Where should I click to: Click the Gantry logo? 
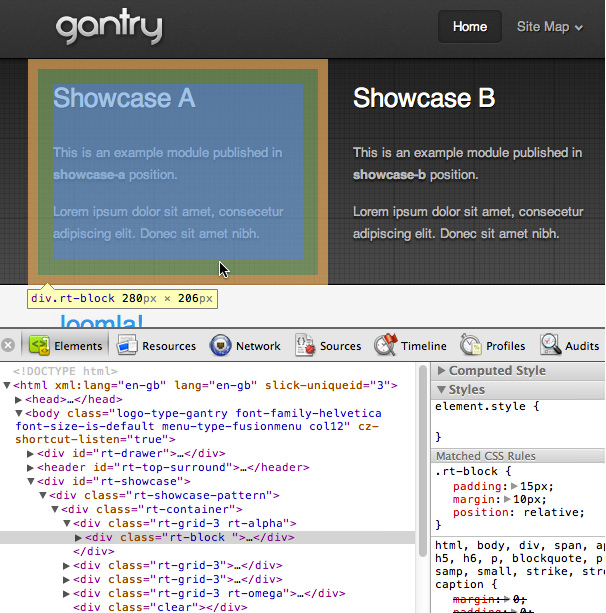click(x=108, y=27)
